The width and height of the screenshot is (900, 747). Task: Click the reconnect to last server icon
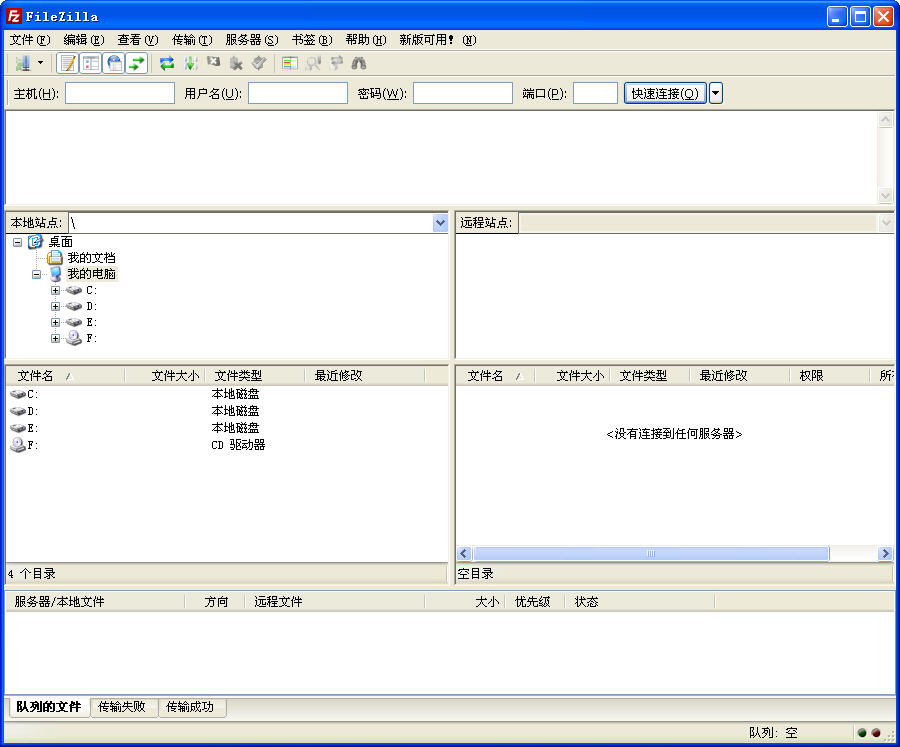tap(259, 63)
